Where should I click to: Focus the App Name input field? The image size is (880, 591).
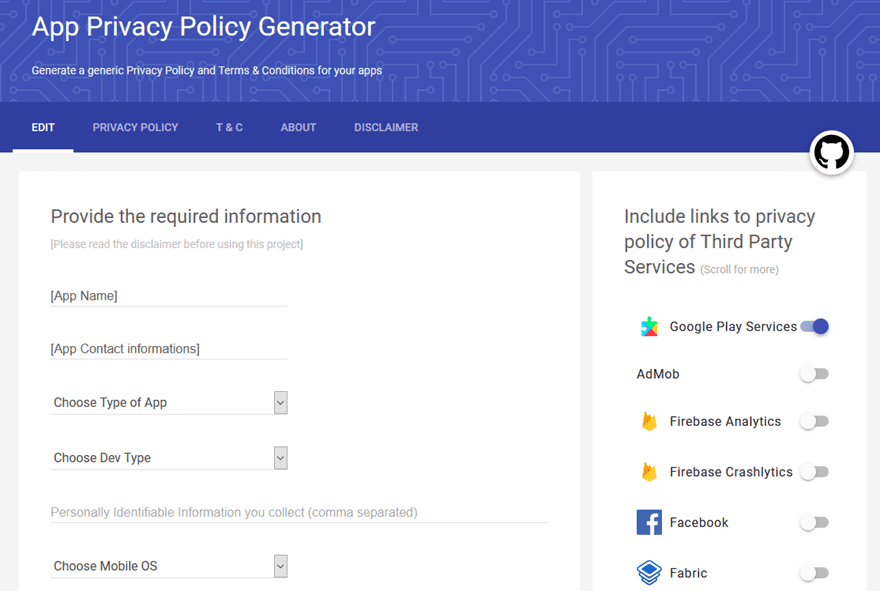[169, 296]
